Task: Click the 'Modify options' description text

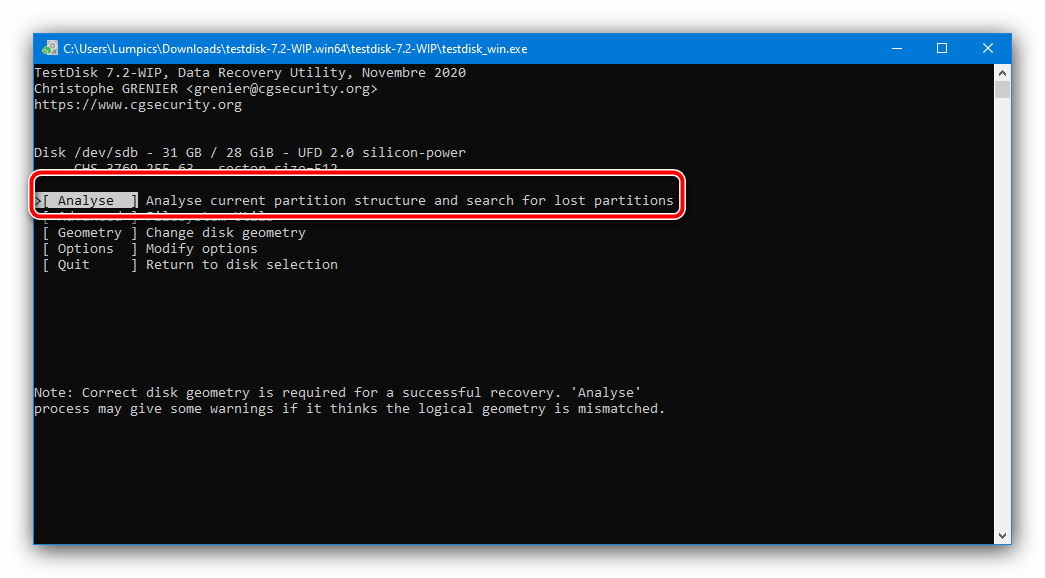Action: [202, 249]
